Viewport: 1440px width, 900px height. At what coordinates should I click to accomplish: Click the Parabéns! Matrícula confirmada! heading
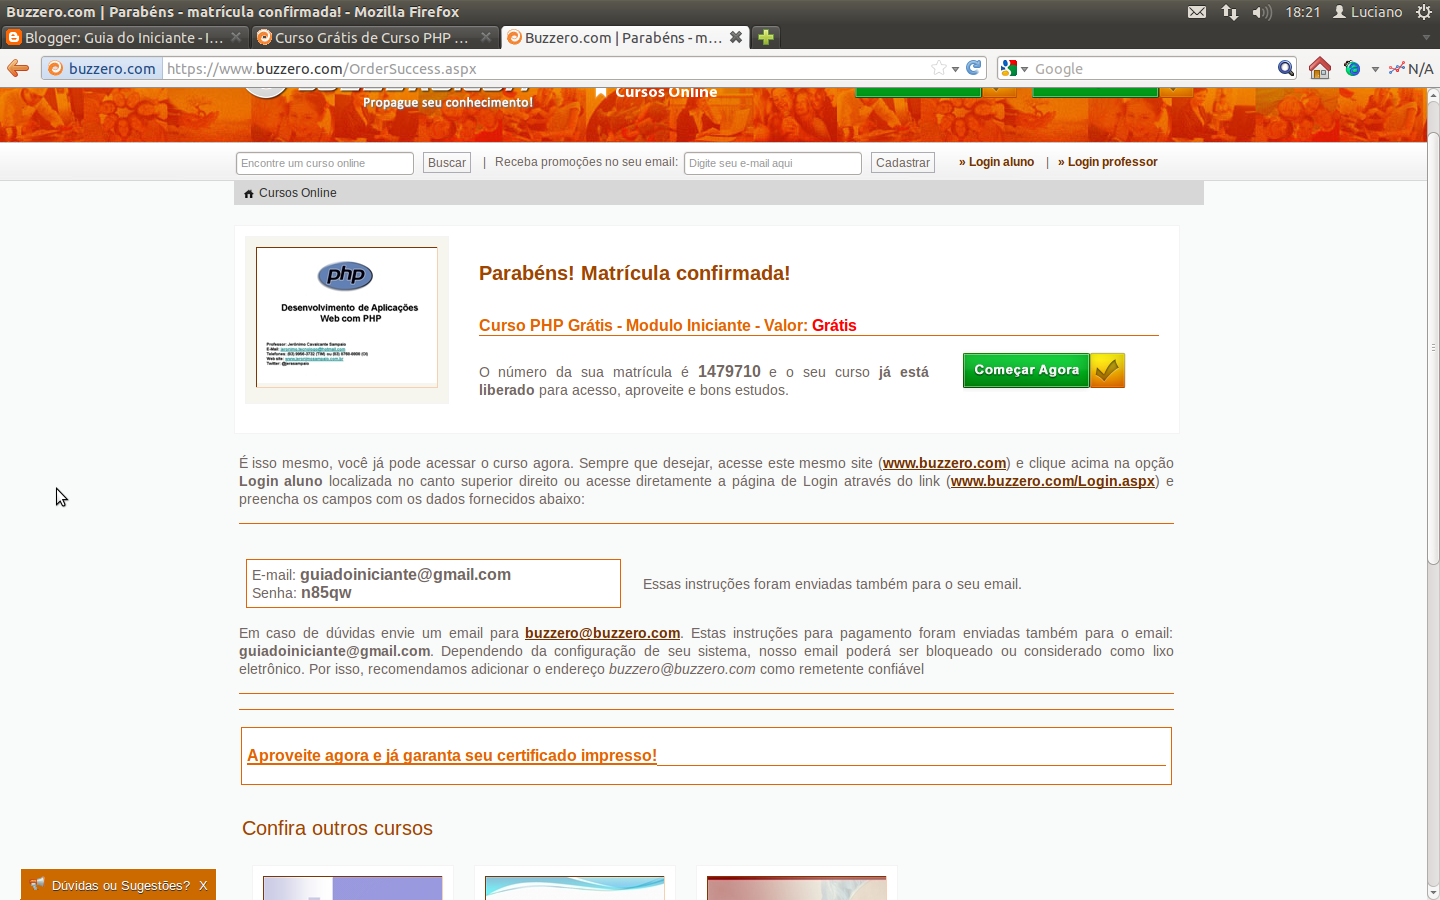[635, 273]
